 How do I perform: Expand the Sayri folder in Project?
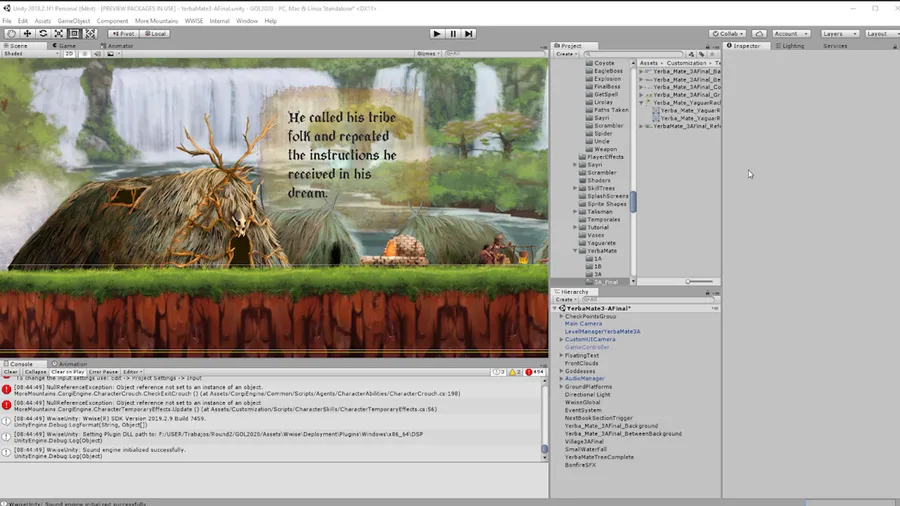click(575, 165)
